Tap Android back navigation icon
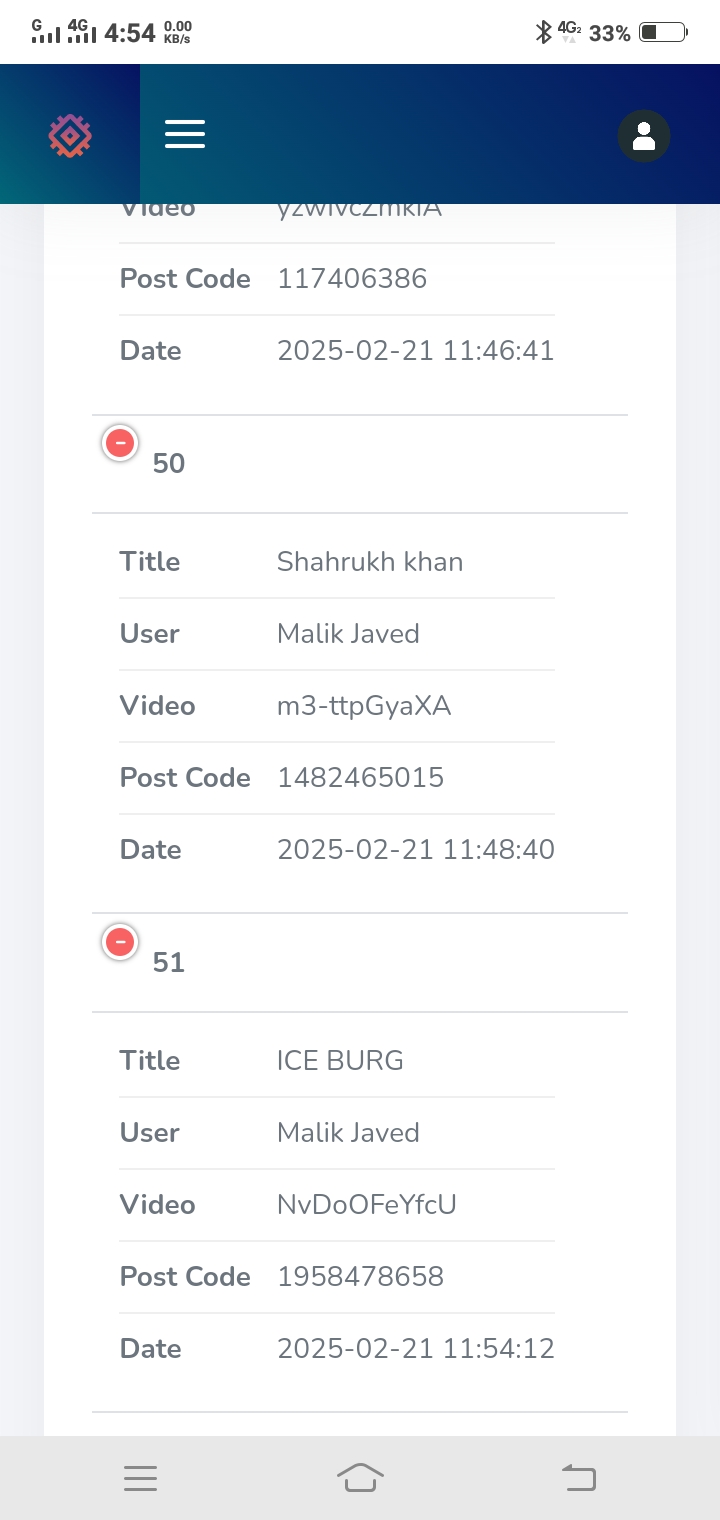Image resolution: width=720 pixels, height=1520 pixels. point(579,1477)
